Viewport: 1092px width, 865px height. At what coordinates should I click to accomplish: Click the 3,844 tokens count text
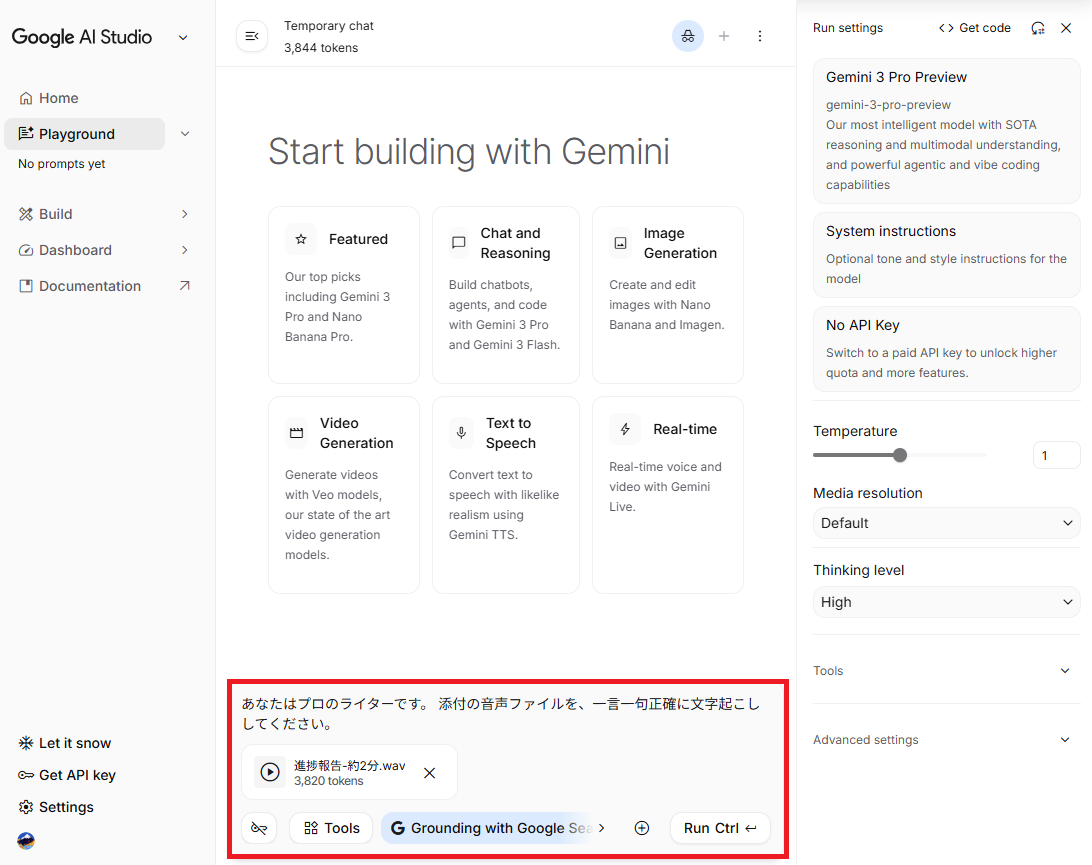(321, 48)
